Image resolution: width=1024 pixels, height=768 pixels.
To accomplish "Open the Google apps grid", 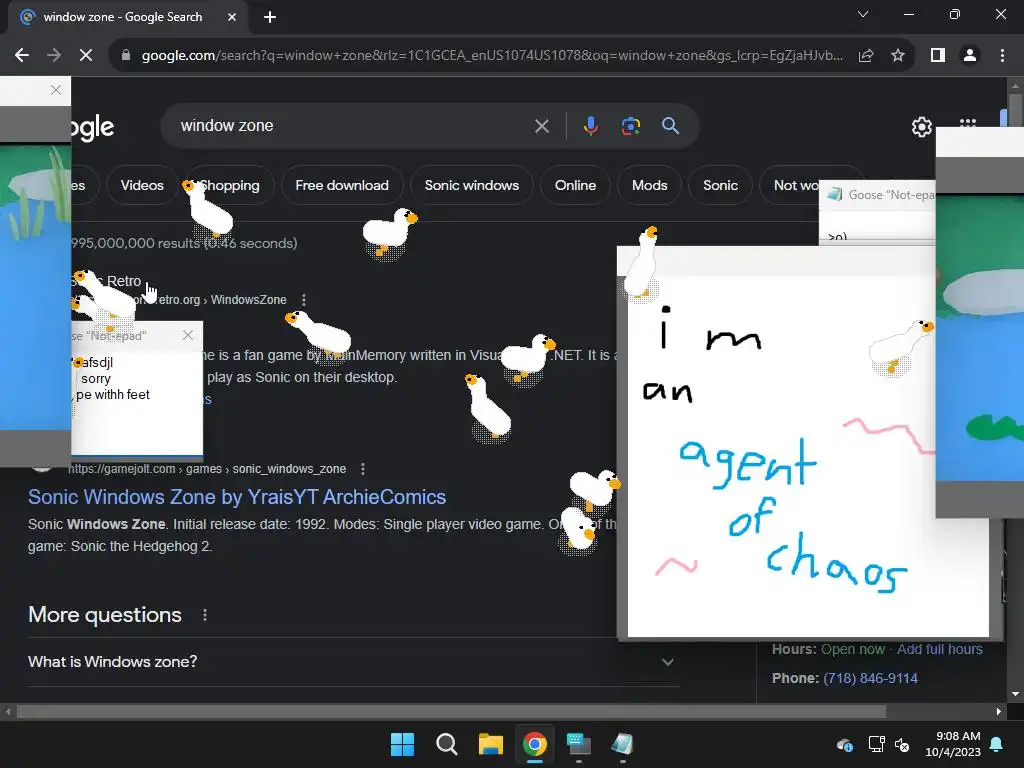I will pos(967,124).
